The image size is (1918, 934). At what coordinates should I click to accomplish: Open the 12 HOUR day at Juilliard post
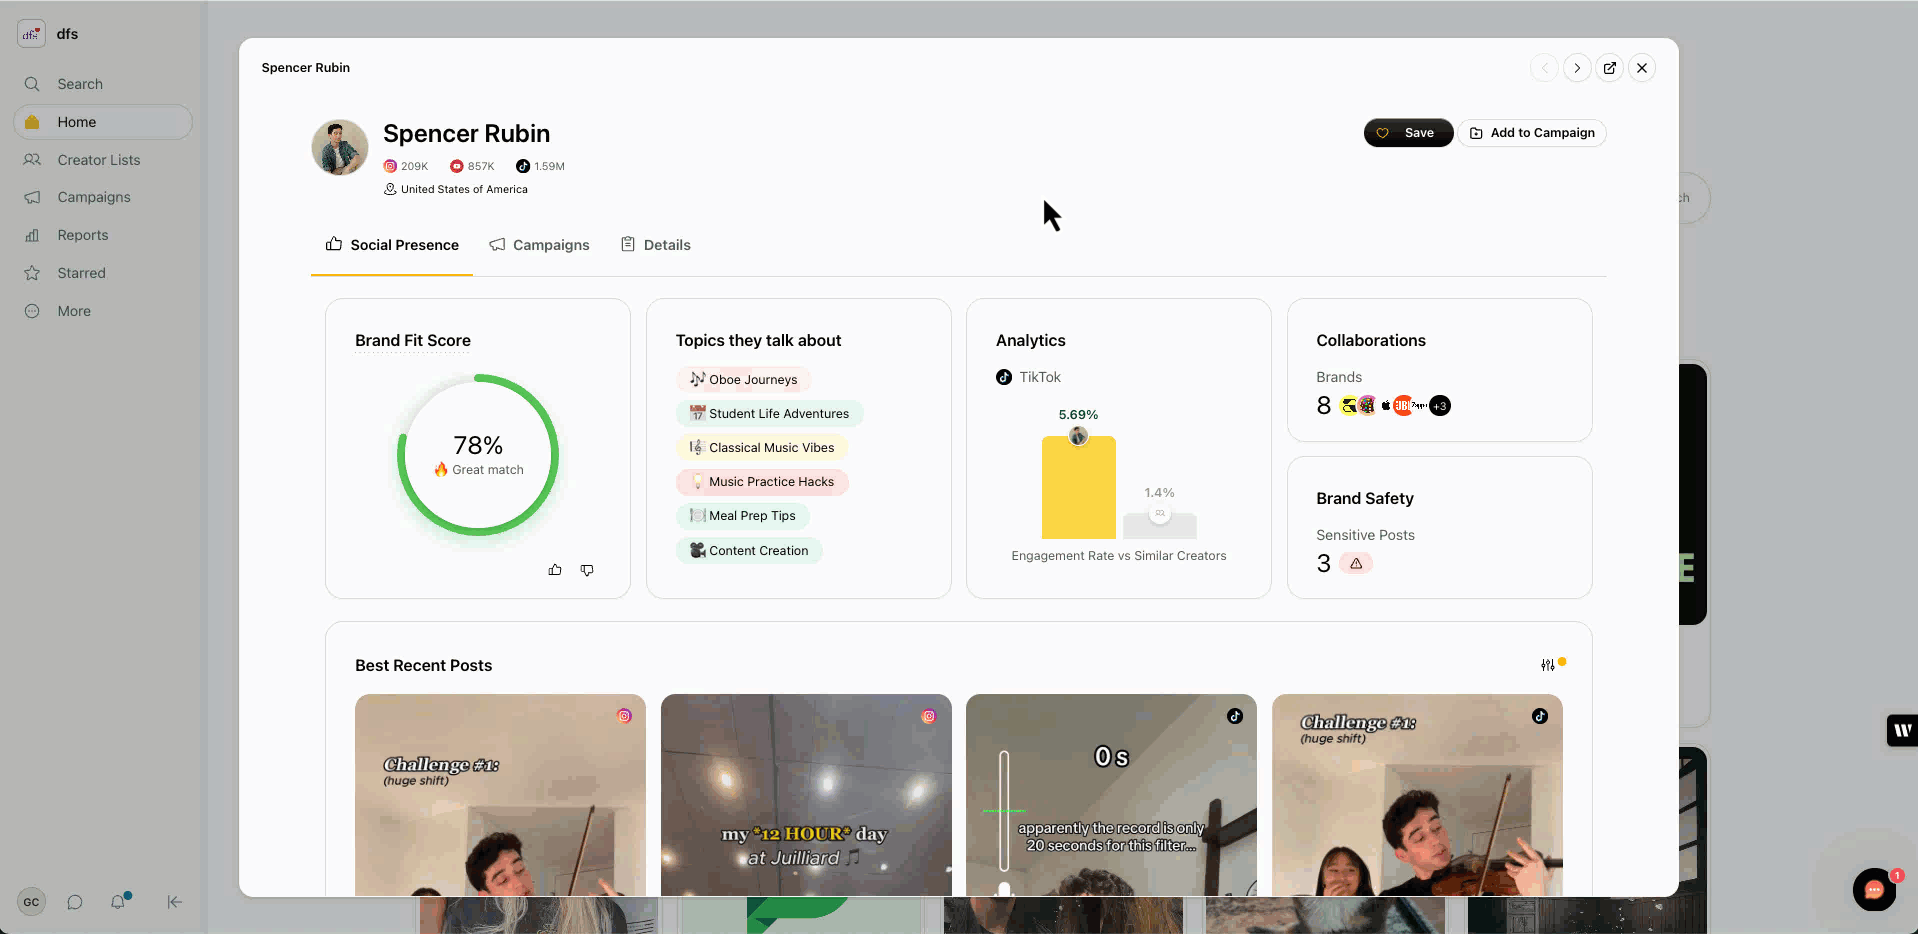point(806,795)
